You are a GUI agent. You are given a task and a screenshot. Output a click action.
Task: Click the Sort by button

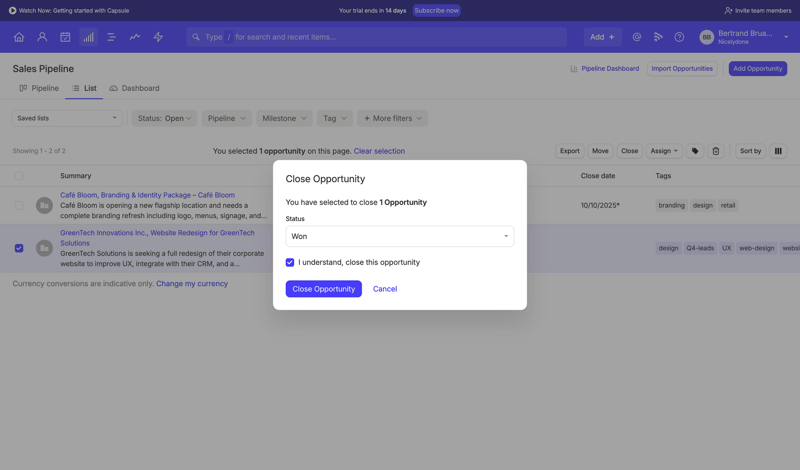751,151
